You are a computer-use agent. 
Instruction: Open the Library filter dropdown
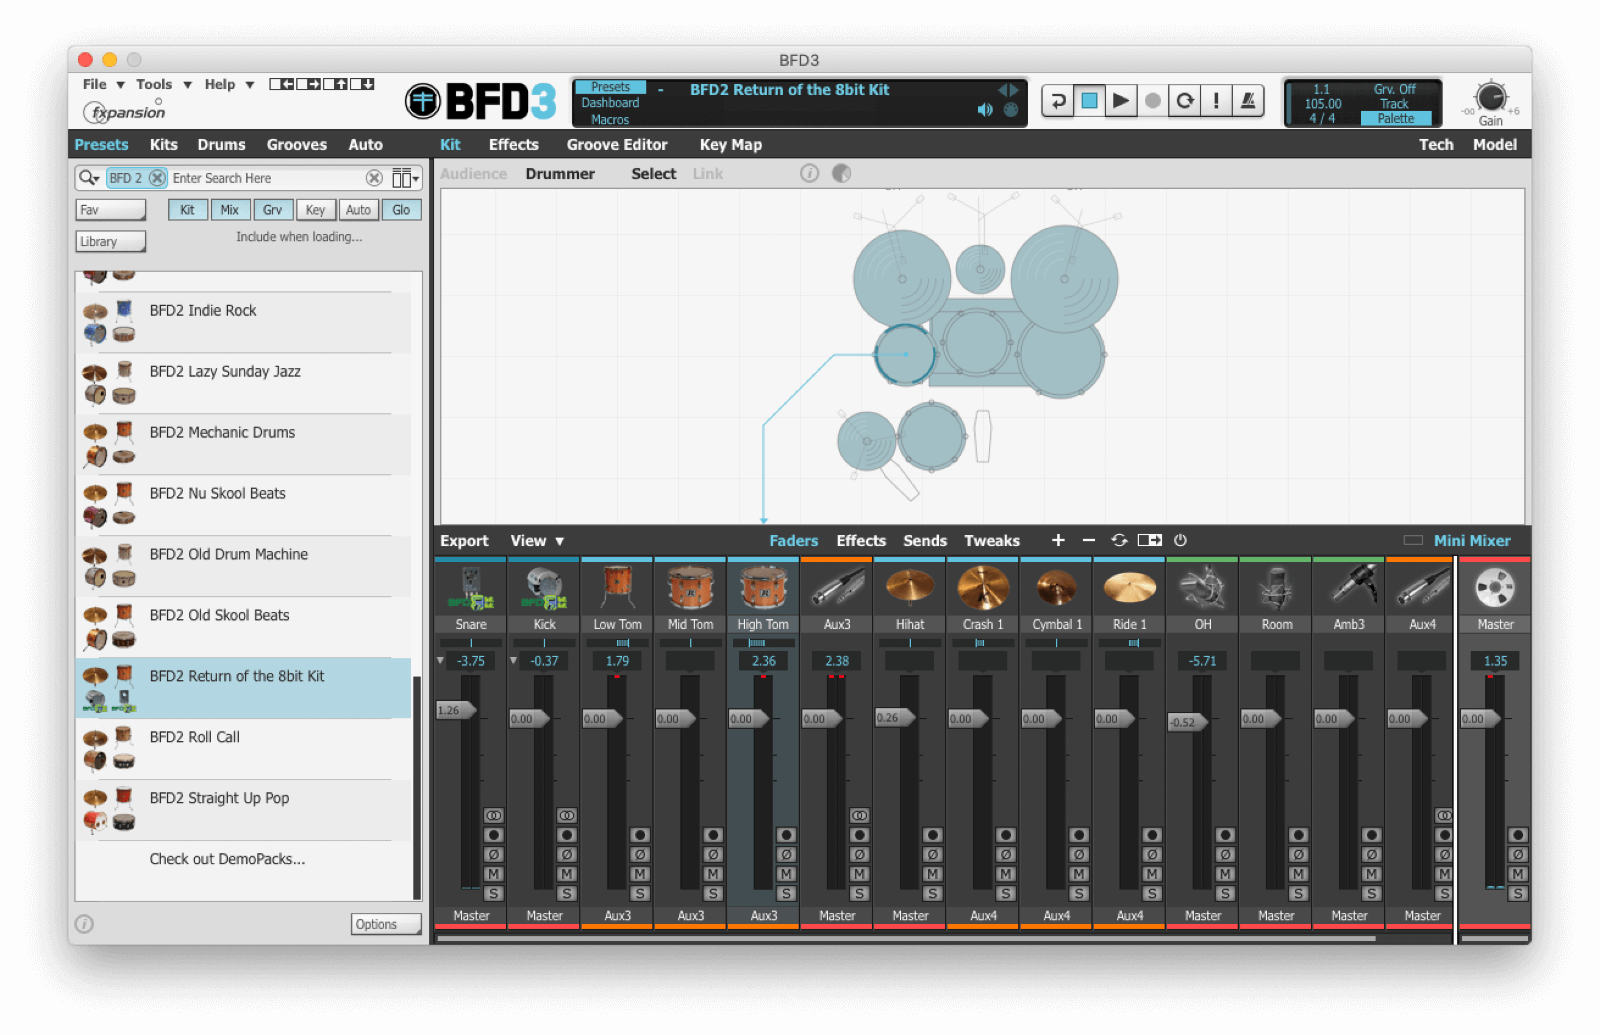(111, 241)
